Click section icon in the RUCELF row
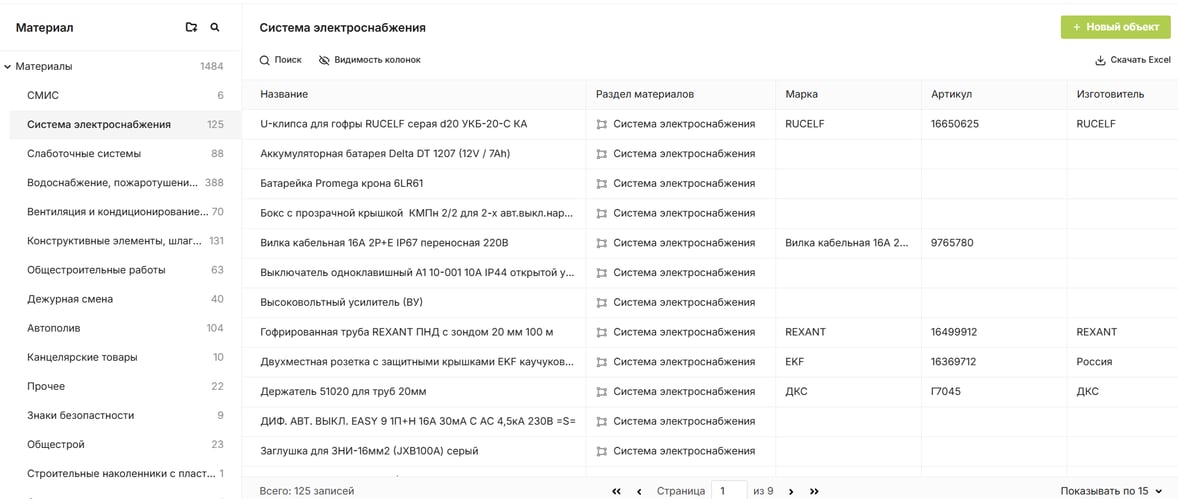 601,124
